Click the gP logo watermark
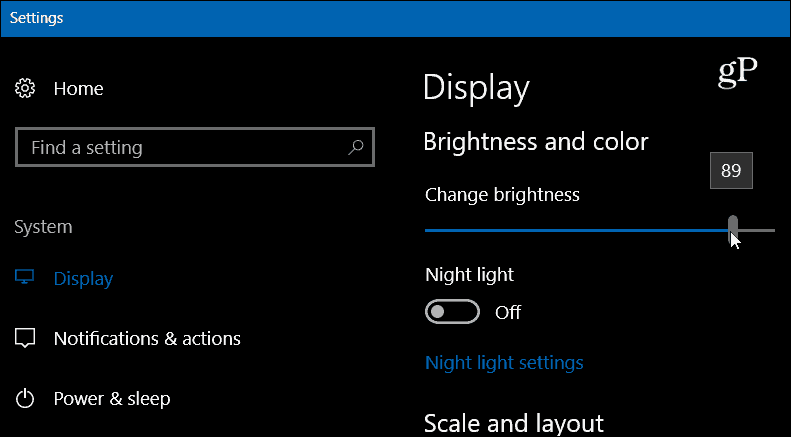This screenshot has height=437, width=791. pos(738,73)
